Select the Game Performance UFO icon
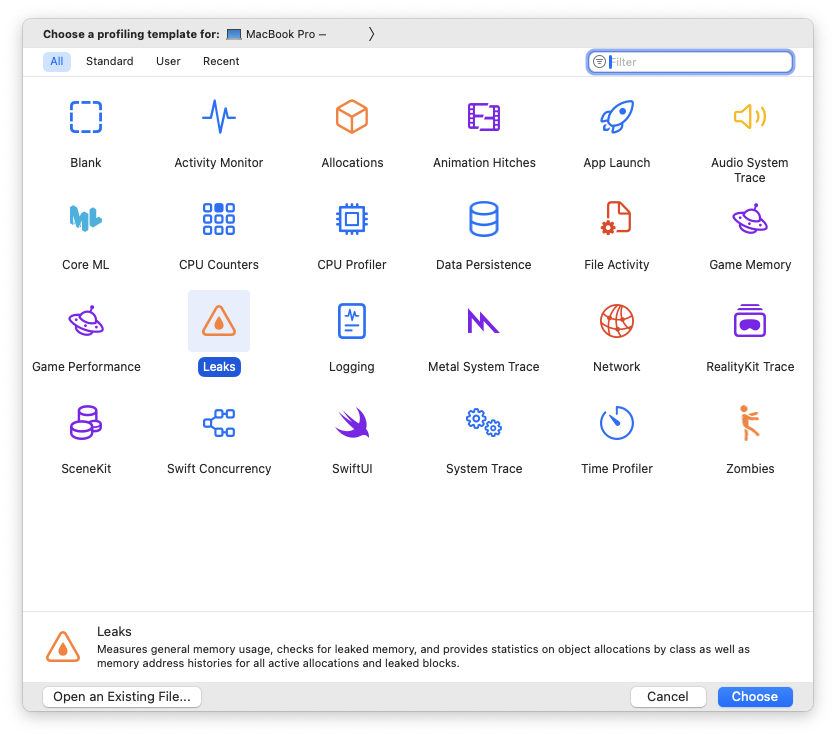Image resolution: width=836 pixels, height=738 pixels. (x=86, y=321)
